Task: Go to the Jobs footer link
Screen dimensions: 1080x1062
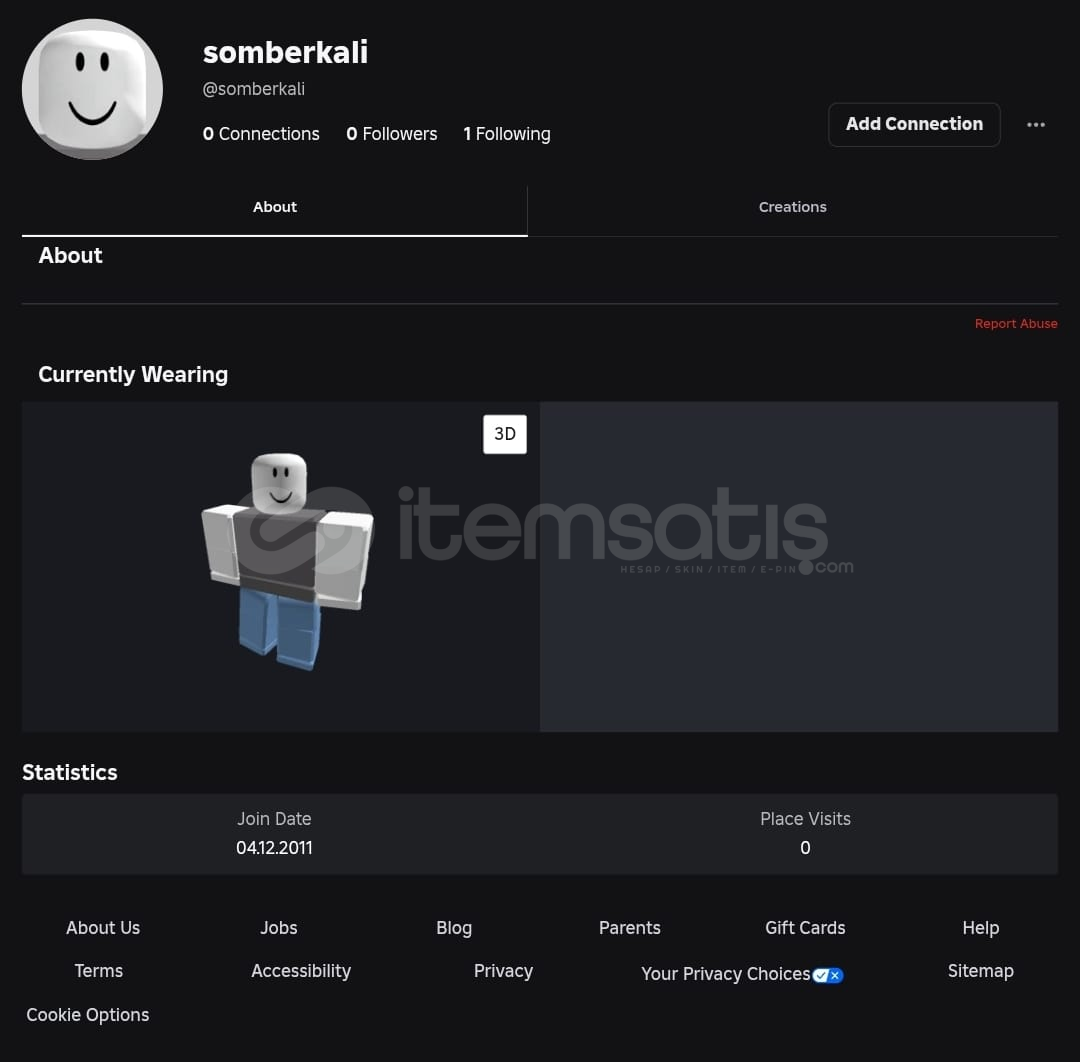Action: pos(278,928)
